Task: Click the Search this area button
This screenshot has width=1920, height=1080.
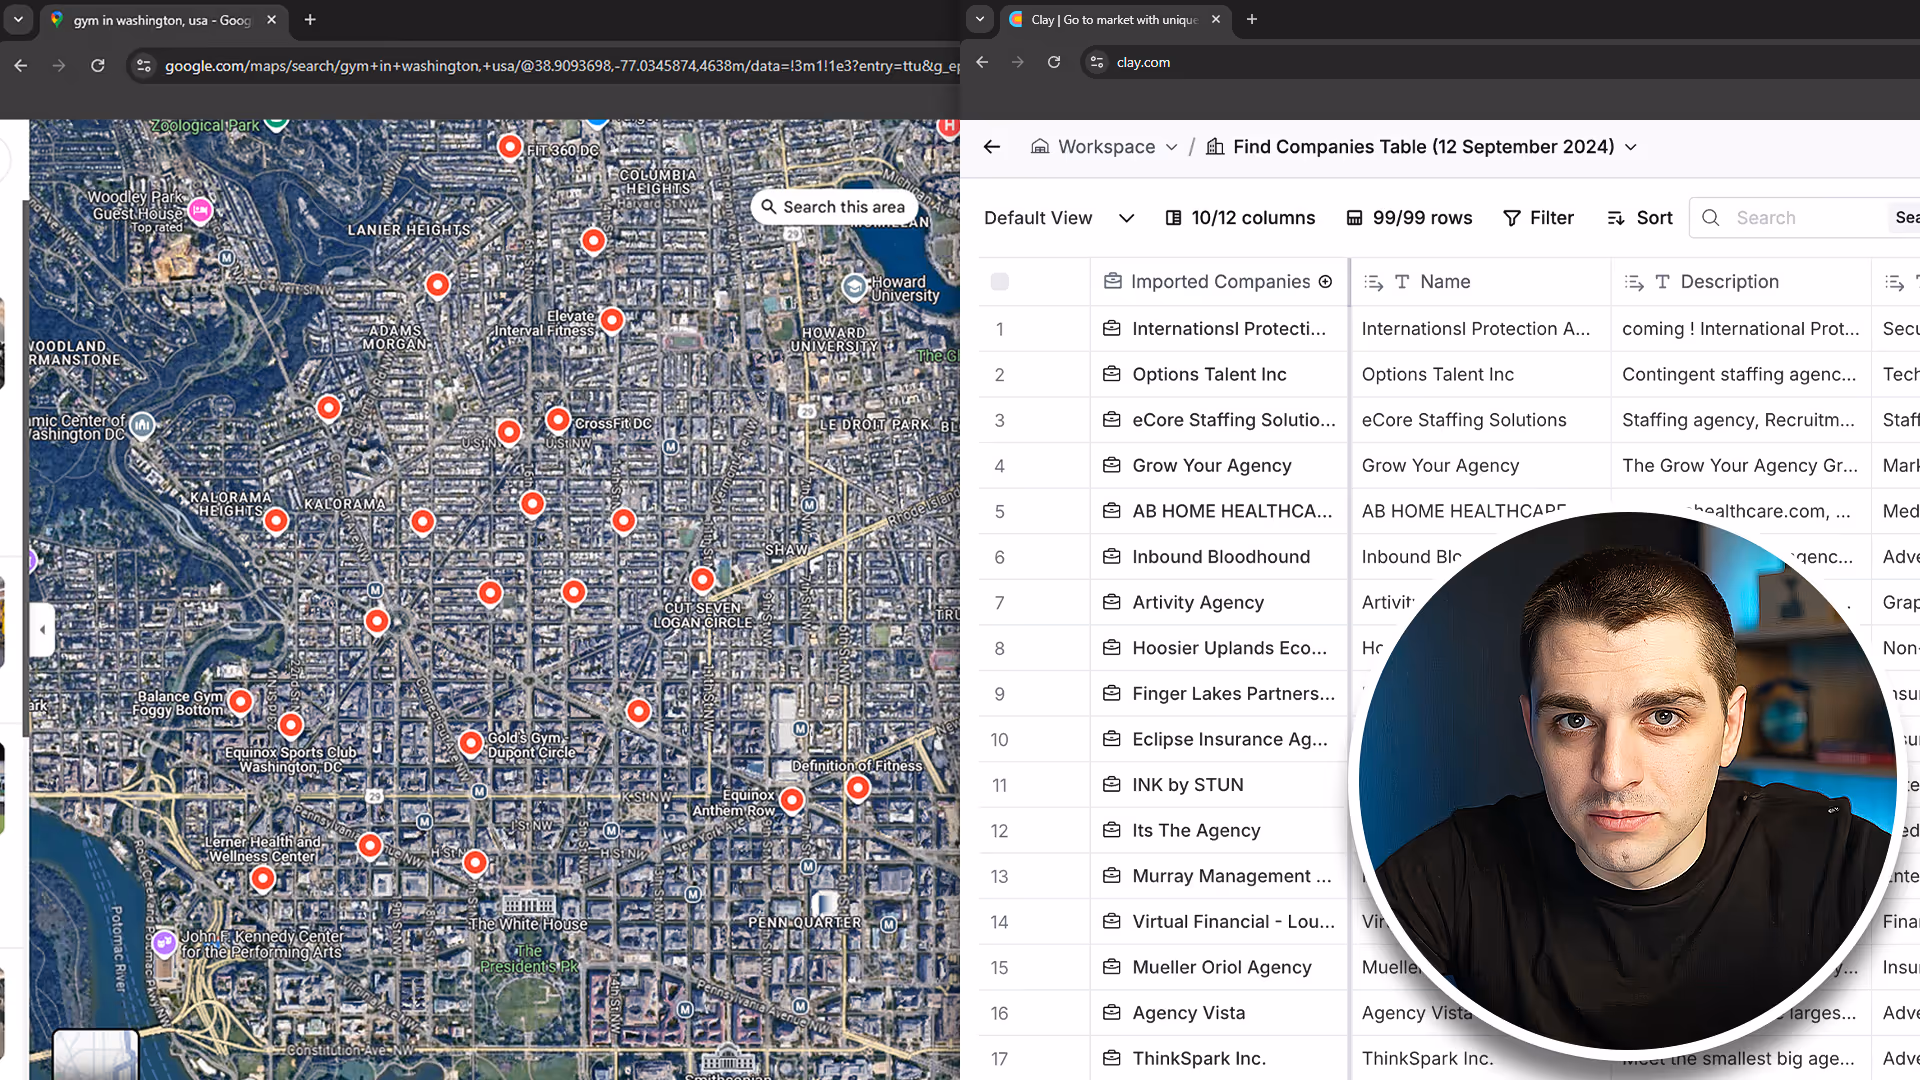Action: (833, 207)
